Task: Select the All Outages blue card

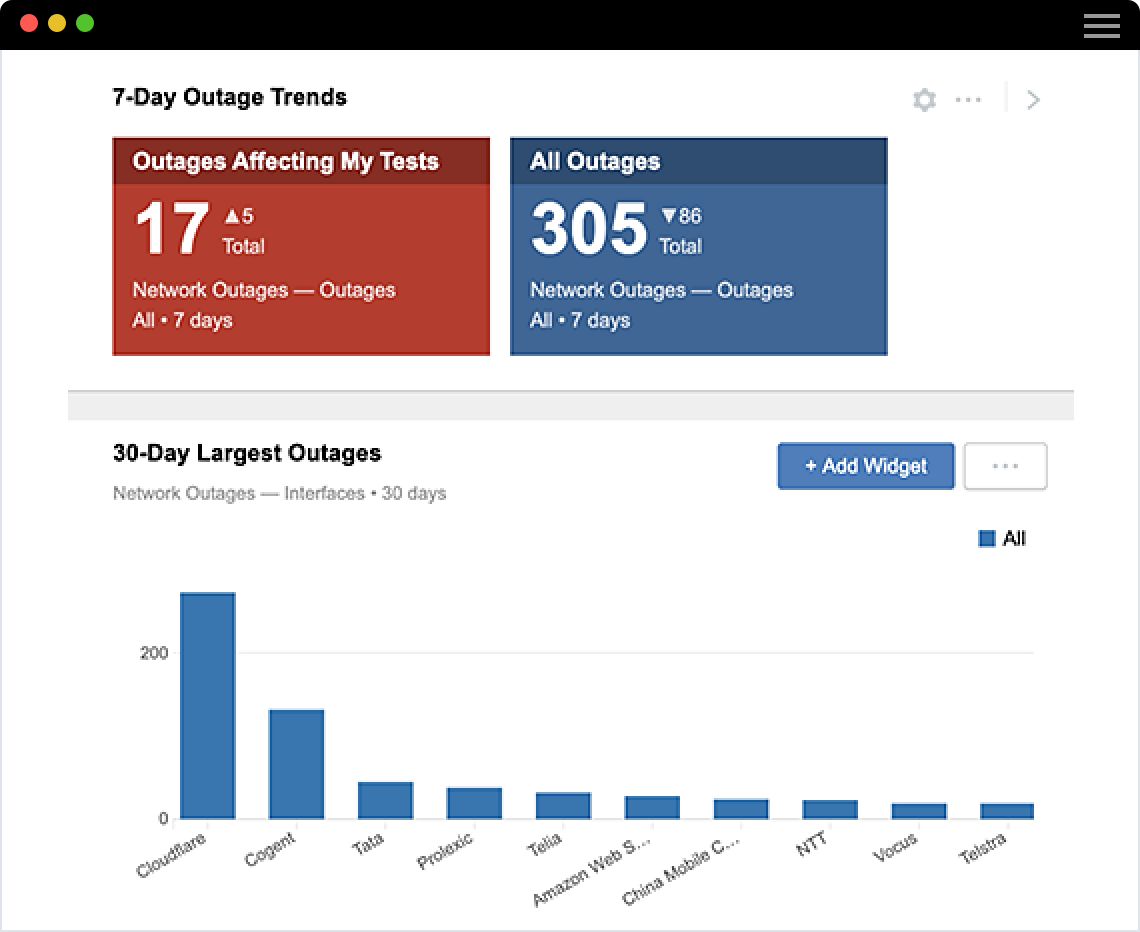Action: (x=698, y=246)
